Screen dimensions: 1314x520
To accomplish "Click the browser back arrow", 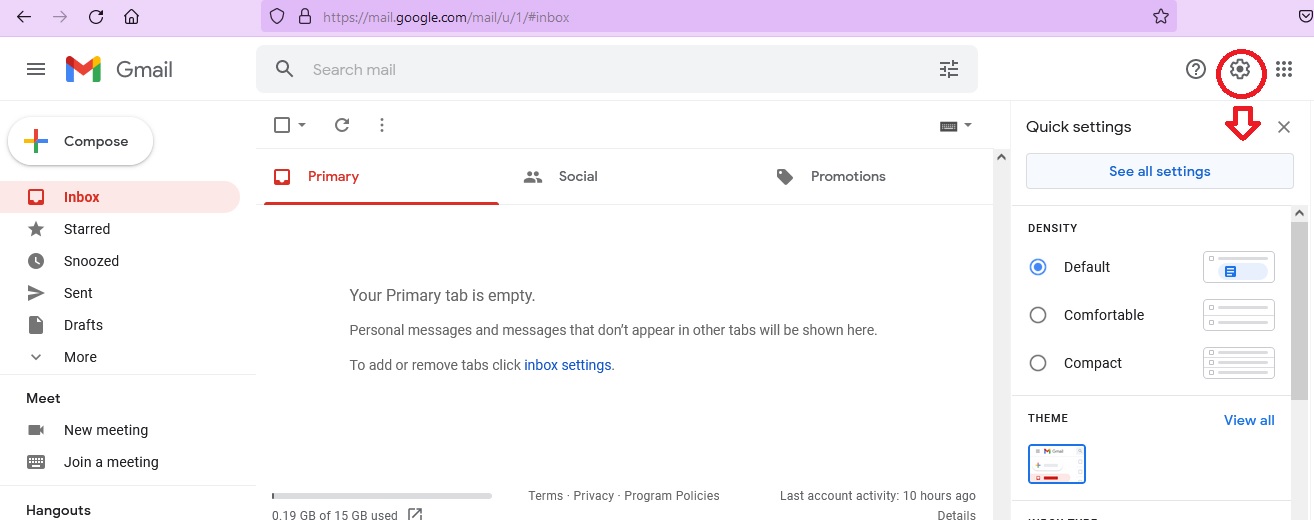I will (24, 17).
